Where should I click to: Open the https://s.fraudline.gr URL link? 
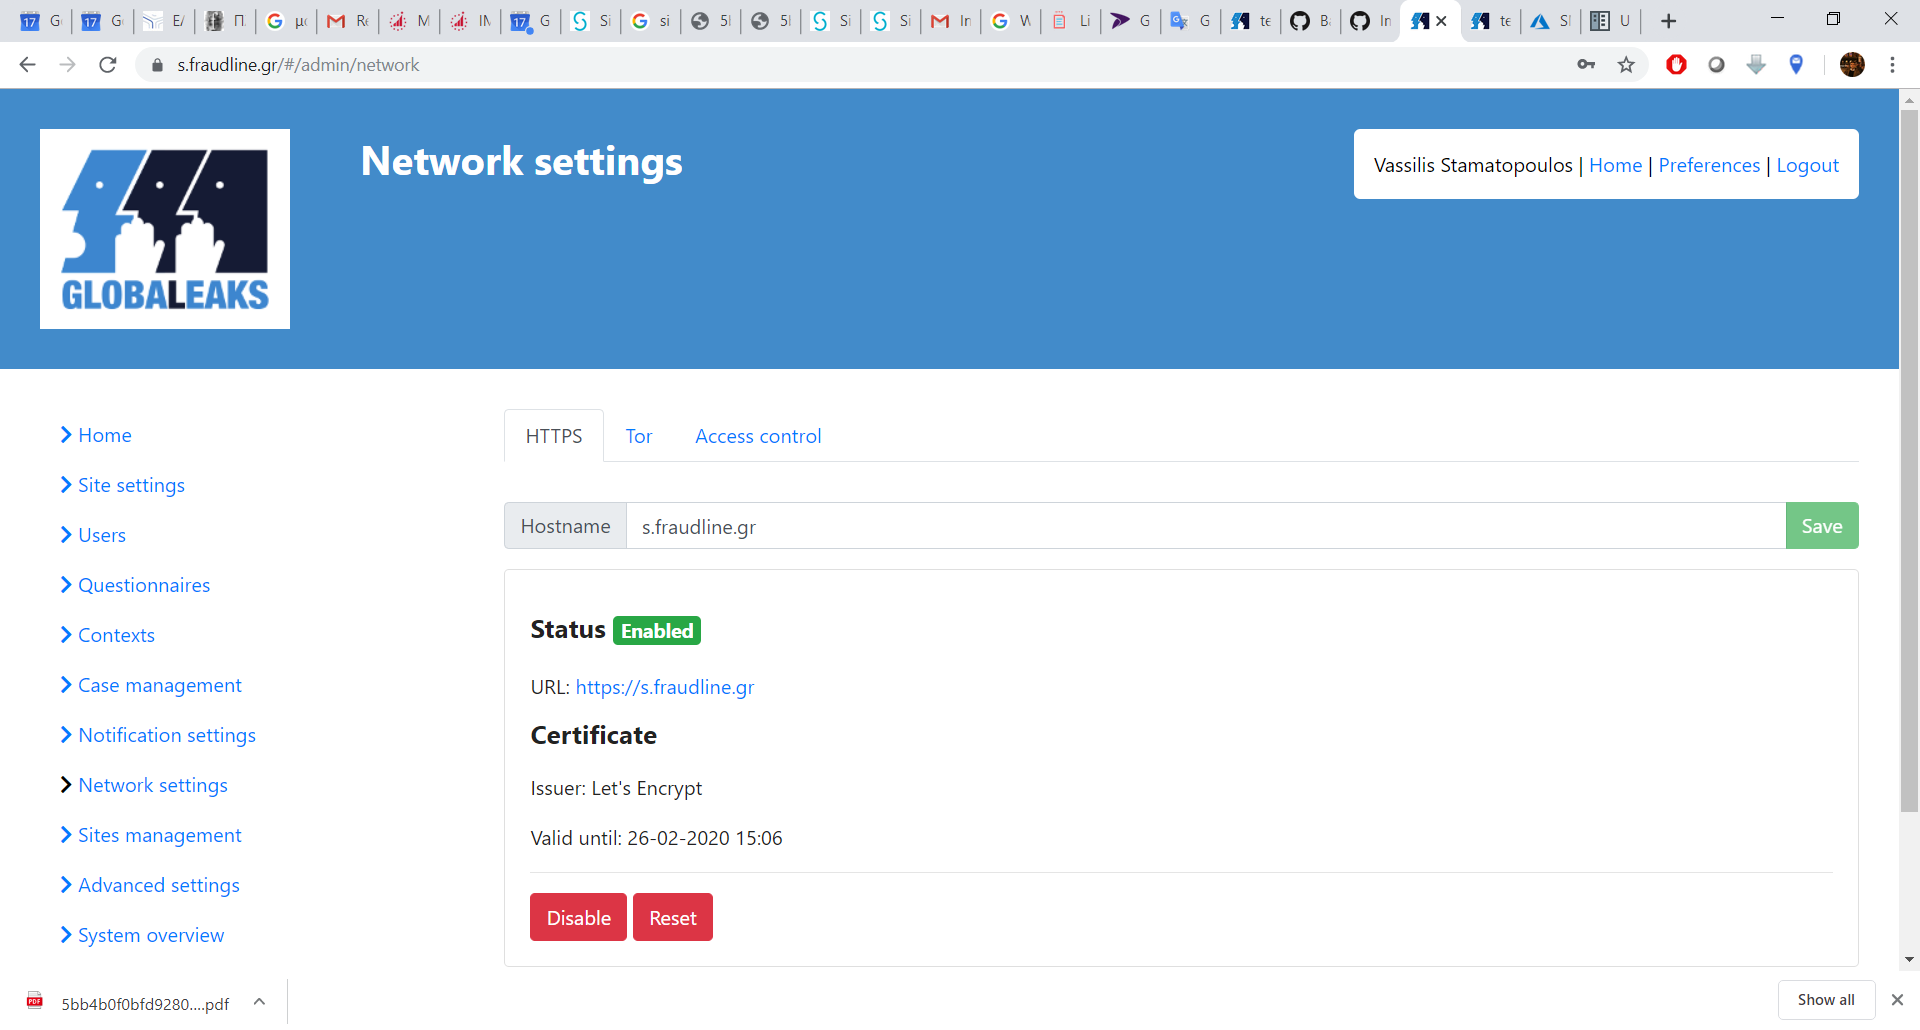coord(665,687)
